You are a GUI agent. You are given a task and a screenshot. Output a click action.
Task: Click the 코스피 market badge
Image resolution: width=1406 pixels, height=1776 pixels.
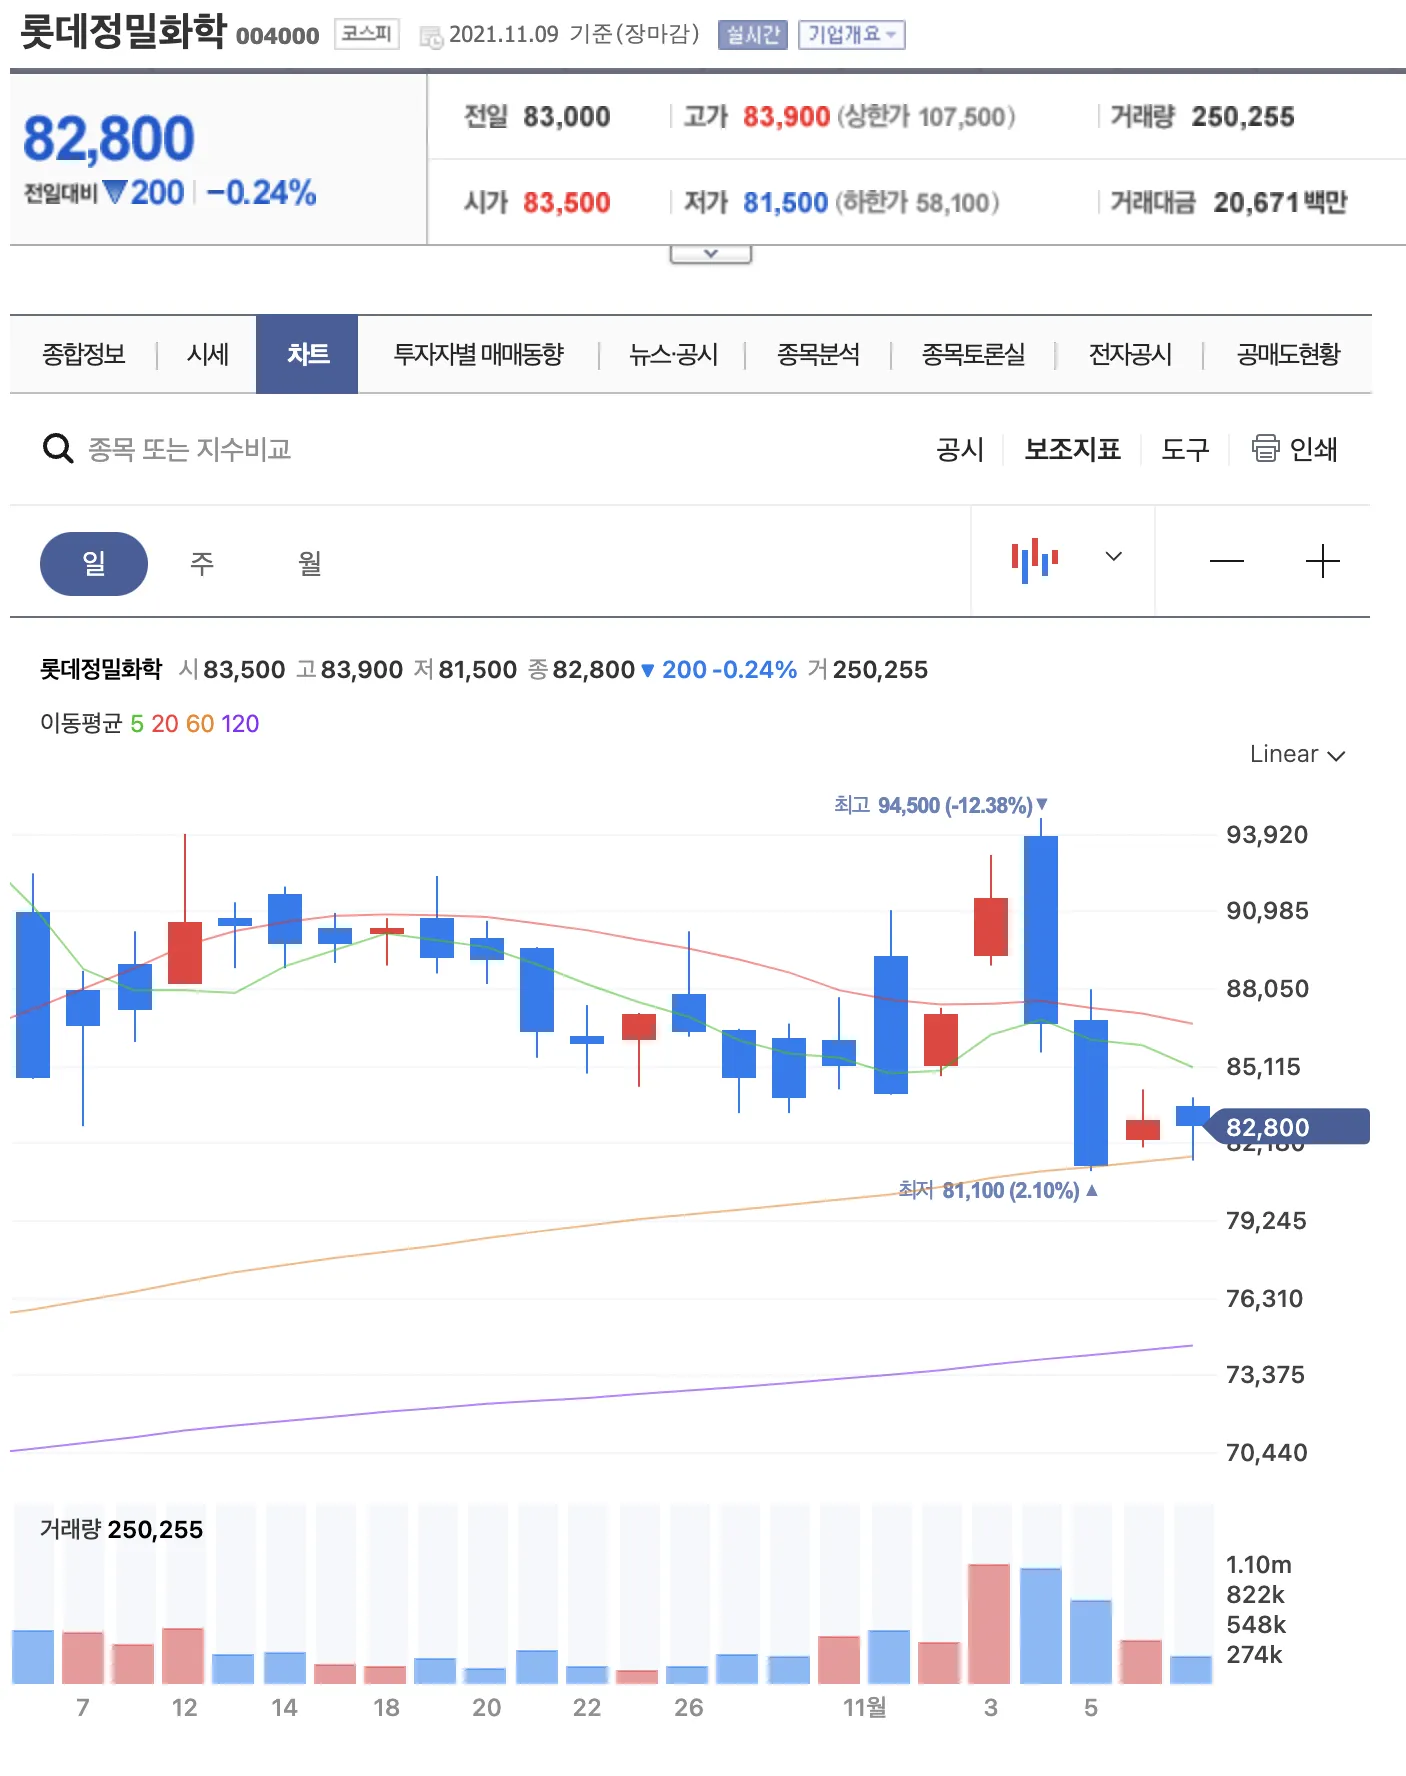(x=367, y=35)
